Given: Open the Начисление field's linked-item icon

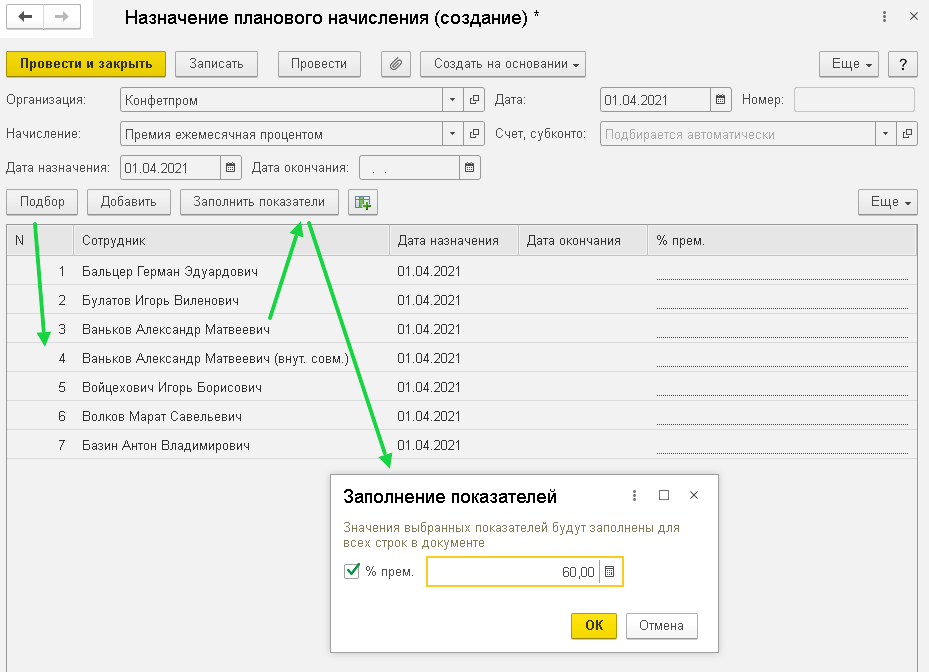Looking at the screenshot, I should (x=474, y=134).
